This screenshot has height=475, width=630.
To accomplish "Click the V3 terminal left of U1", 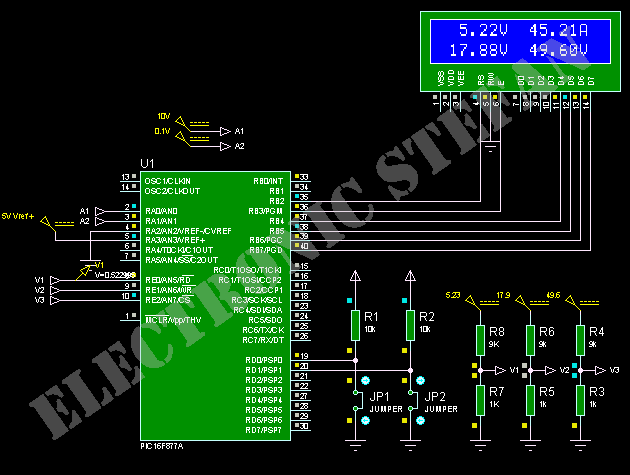I will (40, 299).
